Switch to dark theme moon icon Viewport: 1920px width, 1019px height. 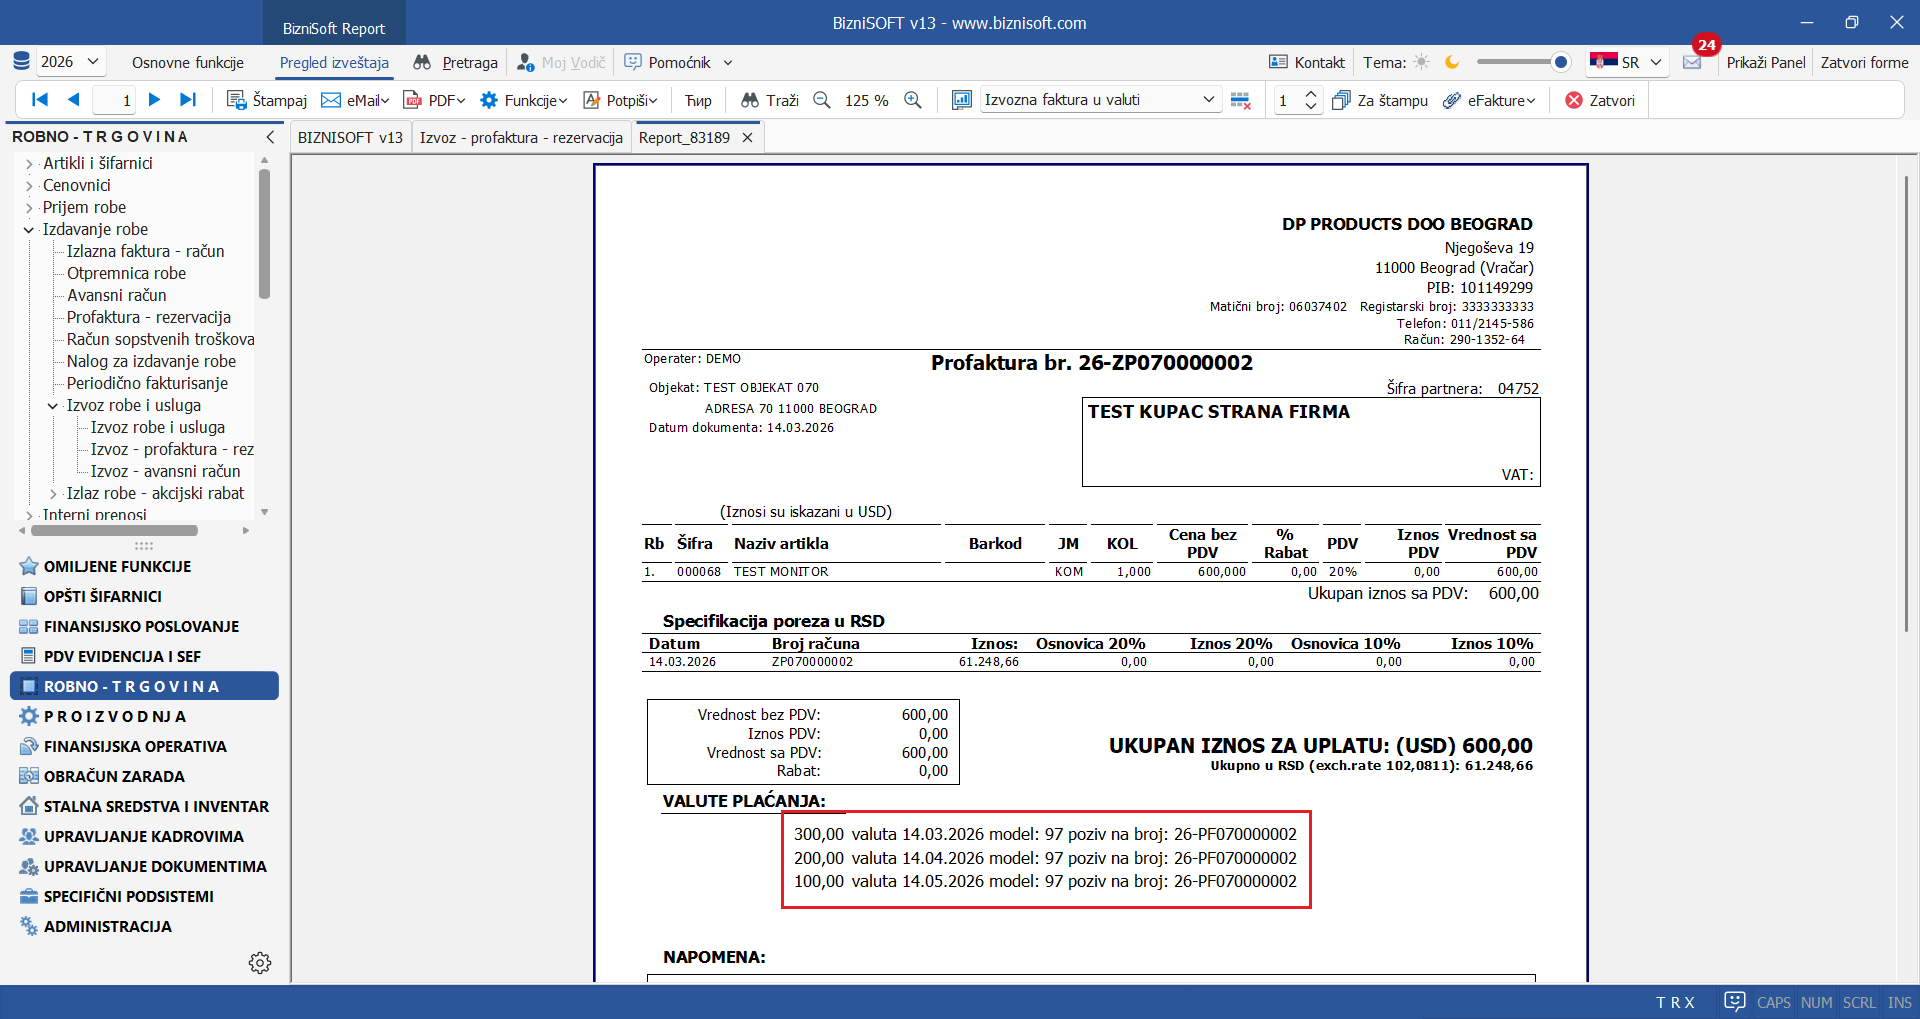(x=1452, y=62)
